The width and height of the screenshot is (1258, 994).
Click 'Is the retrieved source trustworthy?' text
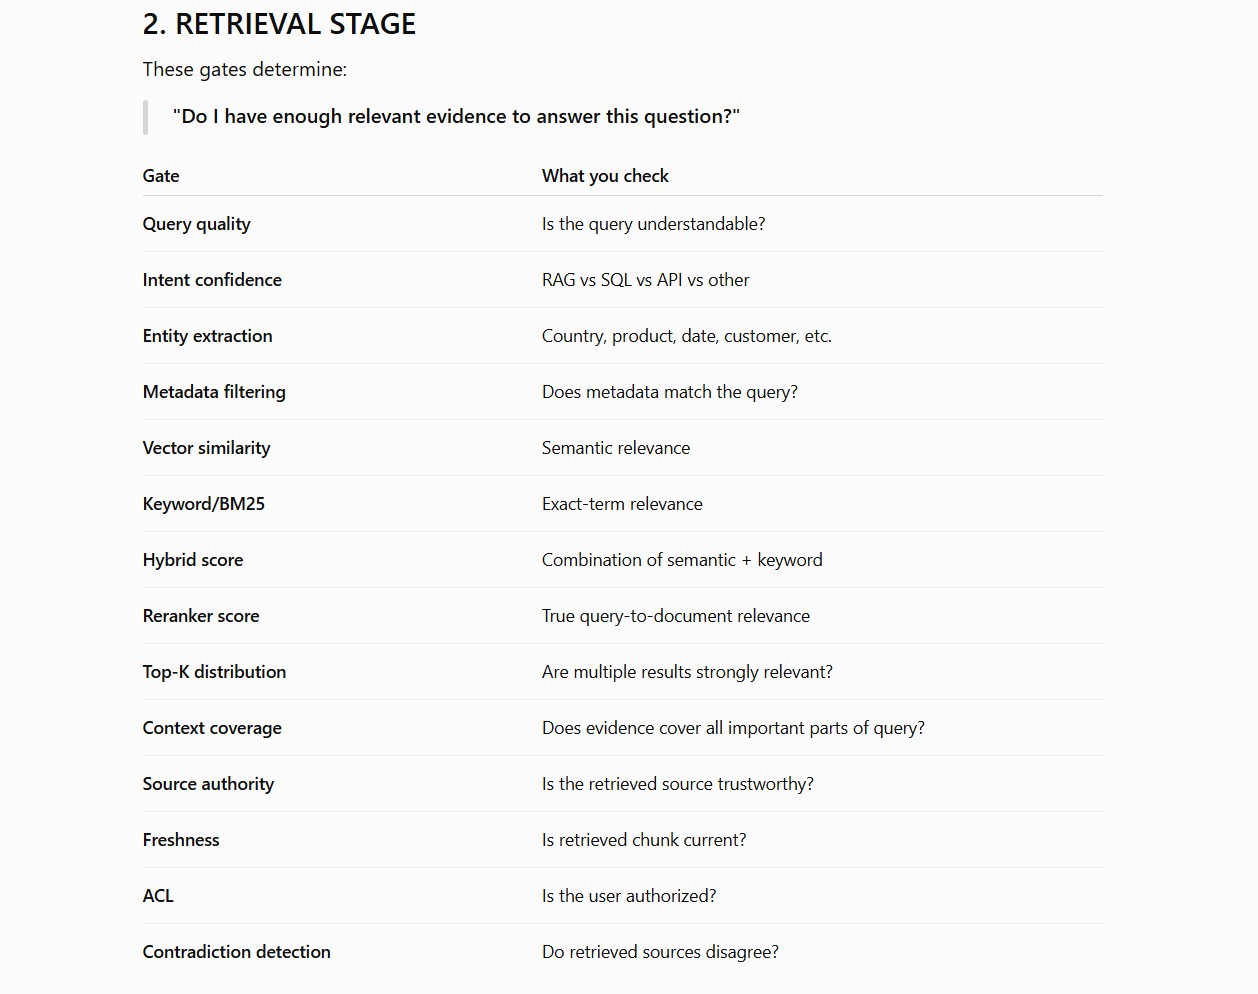[678, 784]
